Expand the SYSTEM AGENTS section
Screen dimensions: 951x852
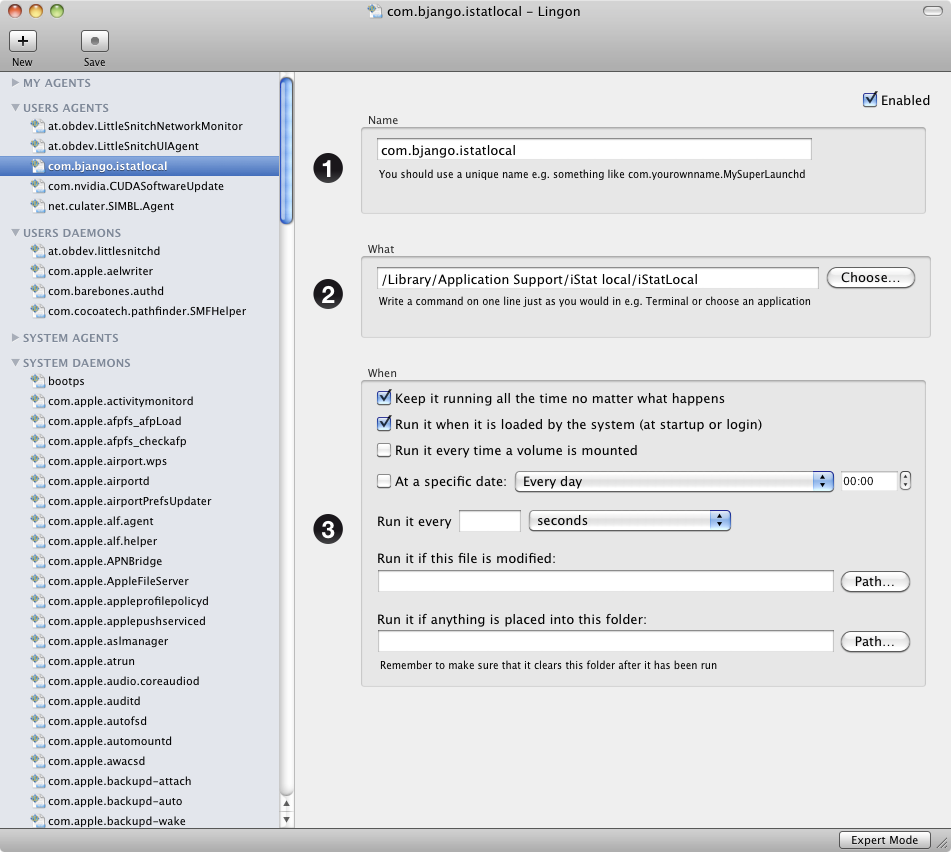coord(15,337)
